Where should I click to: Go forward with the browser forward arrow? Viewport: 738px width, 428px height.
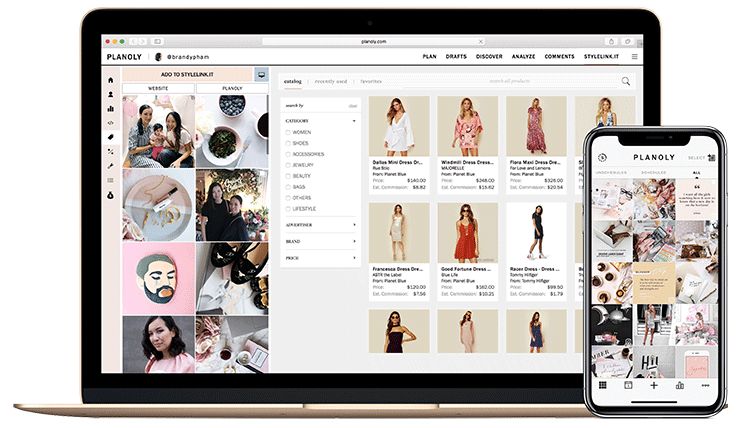143,41
